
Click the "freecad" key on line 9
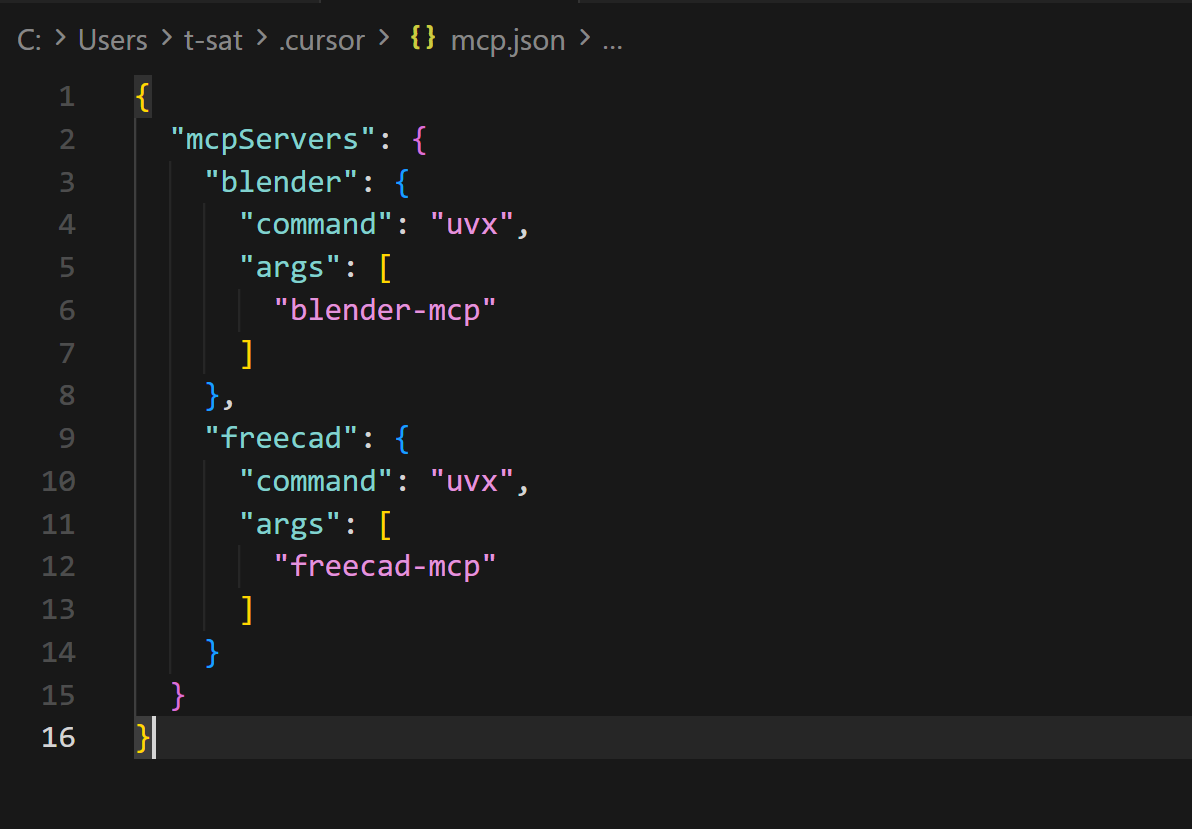[281, 438]
